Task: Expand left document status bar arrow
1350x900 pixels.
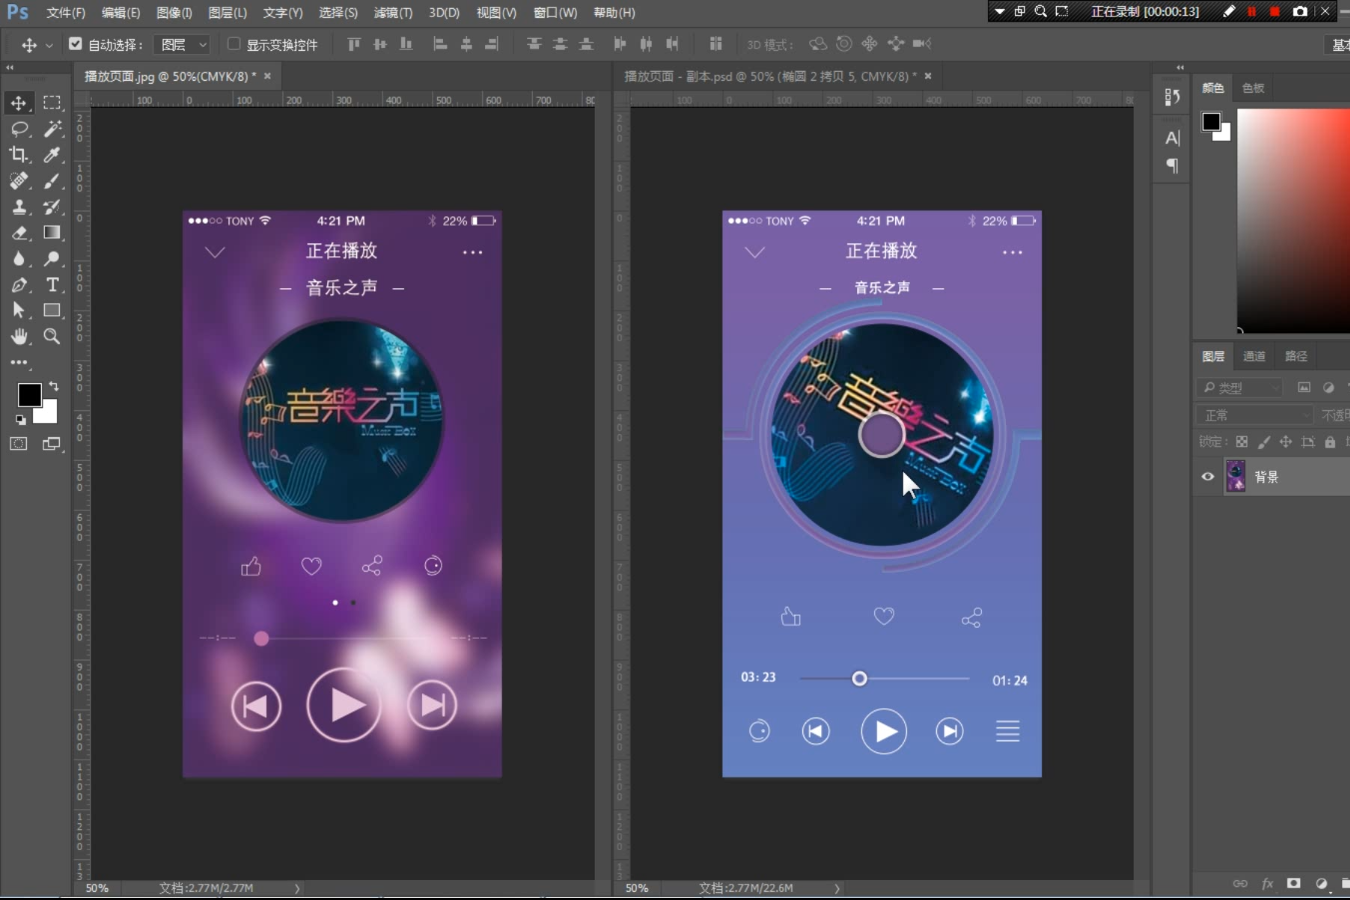Action: pyautogui.click(x=297, y=888)
